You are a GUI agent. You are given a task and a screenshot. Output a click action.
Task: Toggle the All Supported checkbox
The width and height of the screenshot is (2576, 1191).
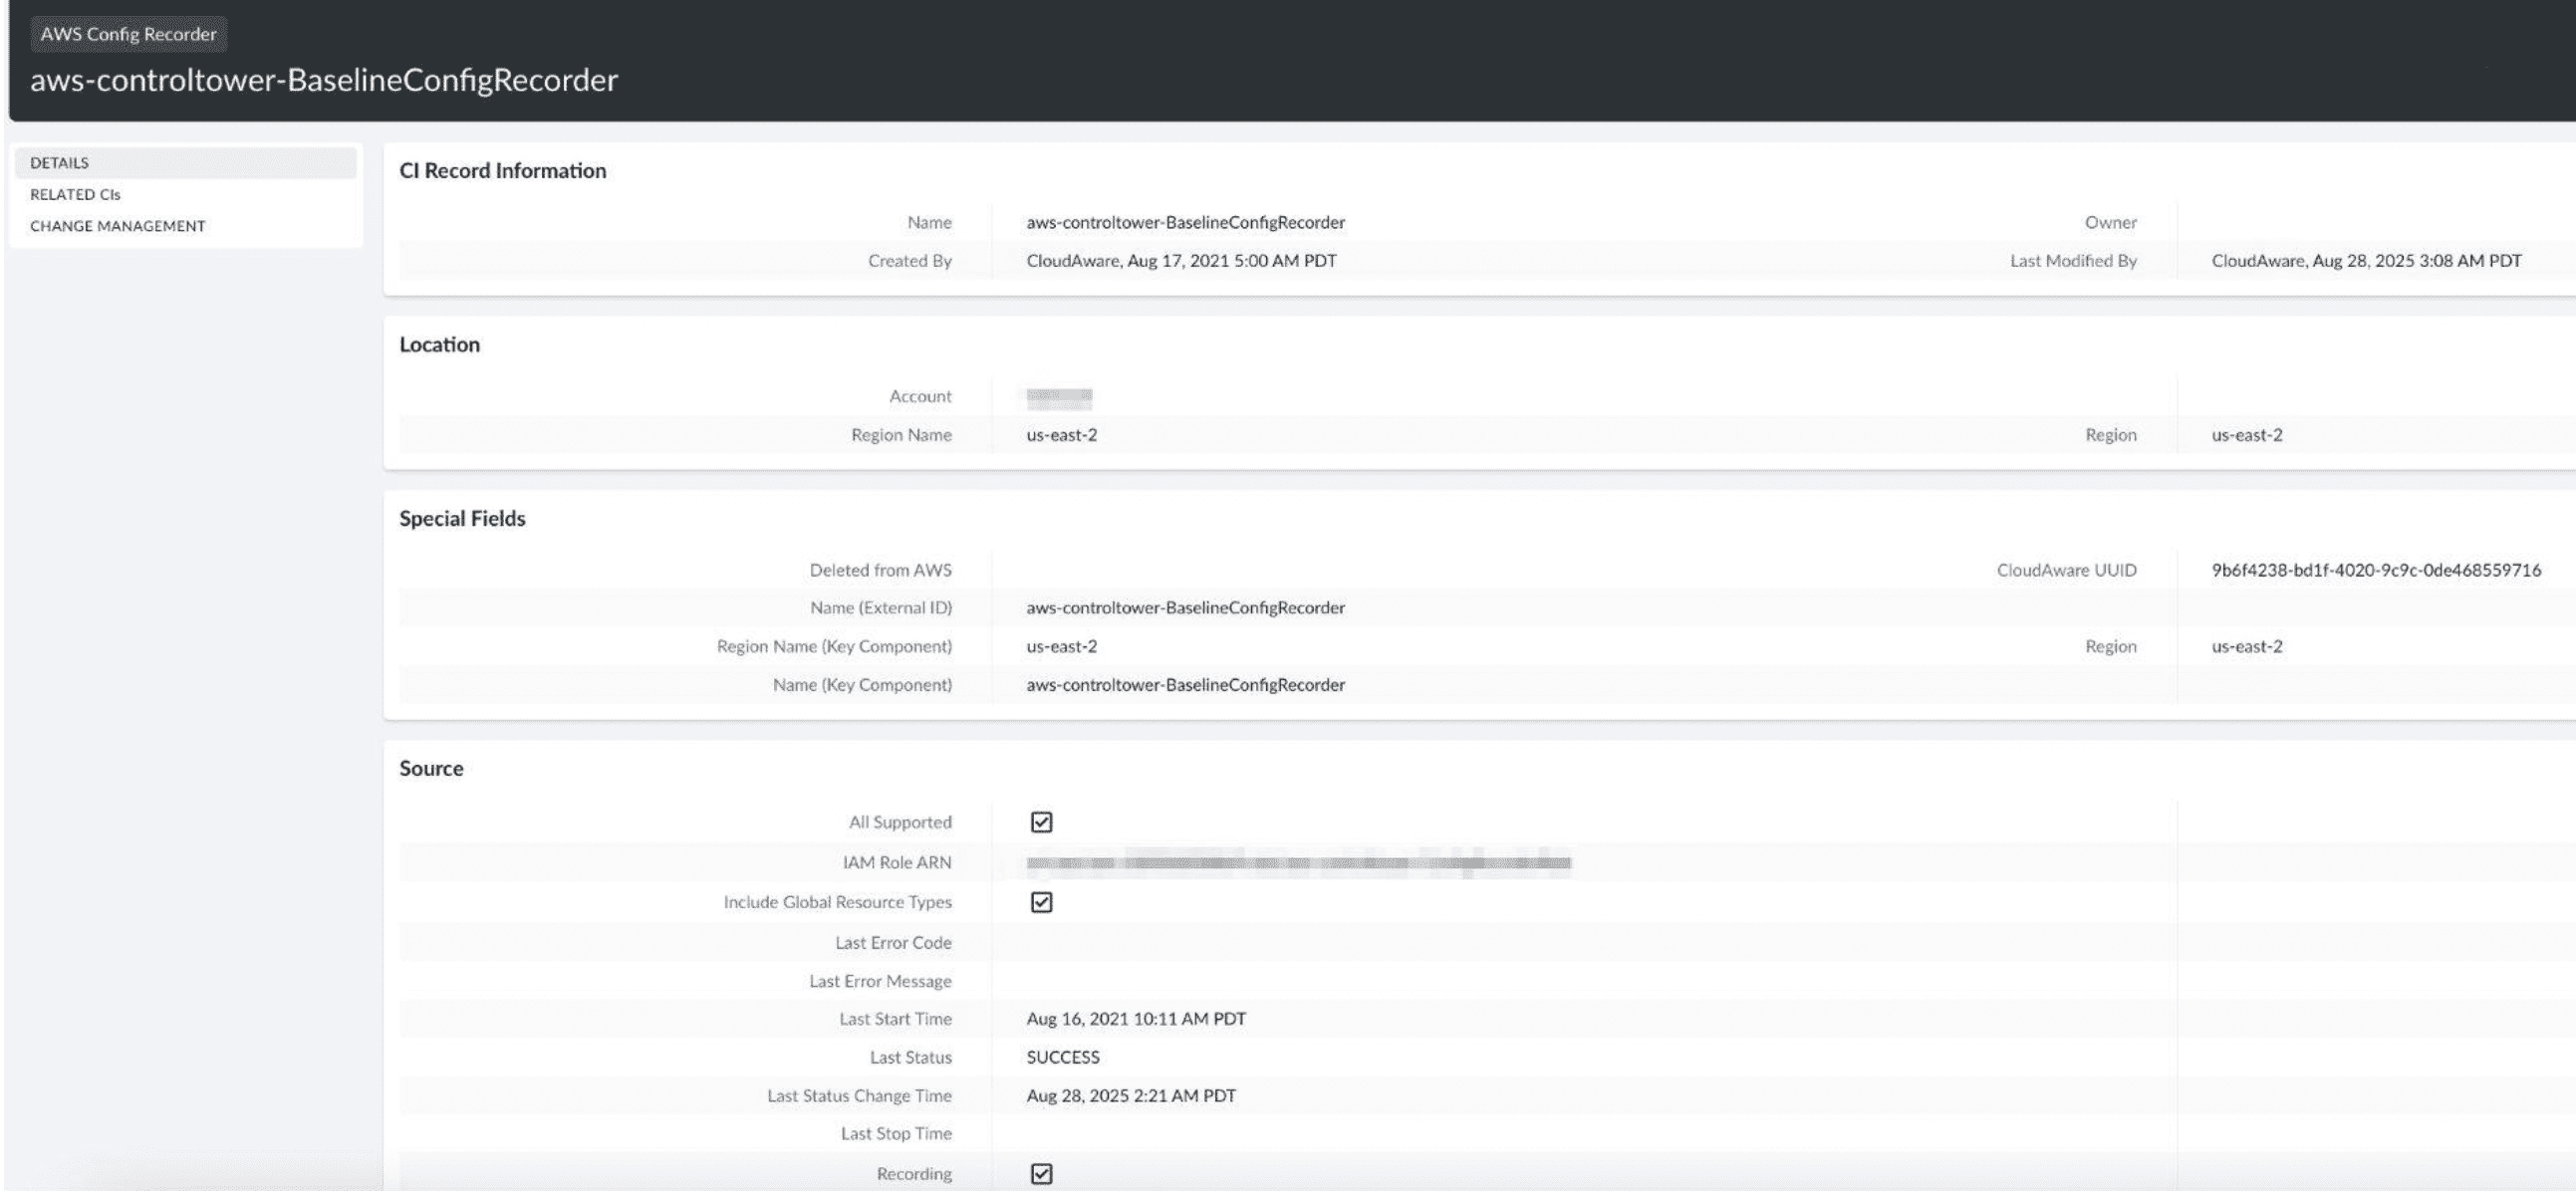click(x=1041, y=822)
